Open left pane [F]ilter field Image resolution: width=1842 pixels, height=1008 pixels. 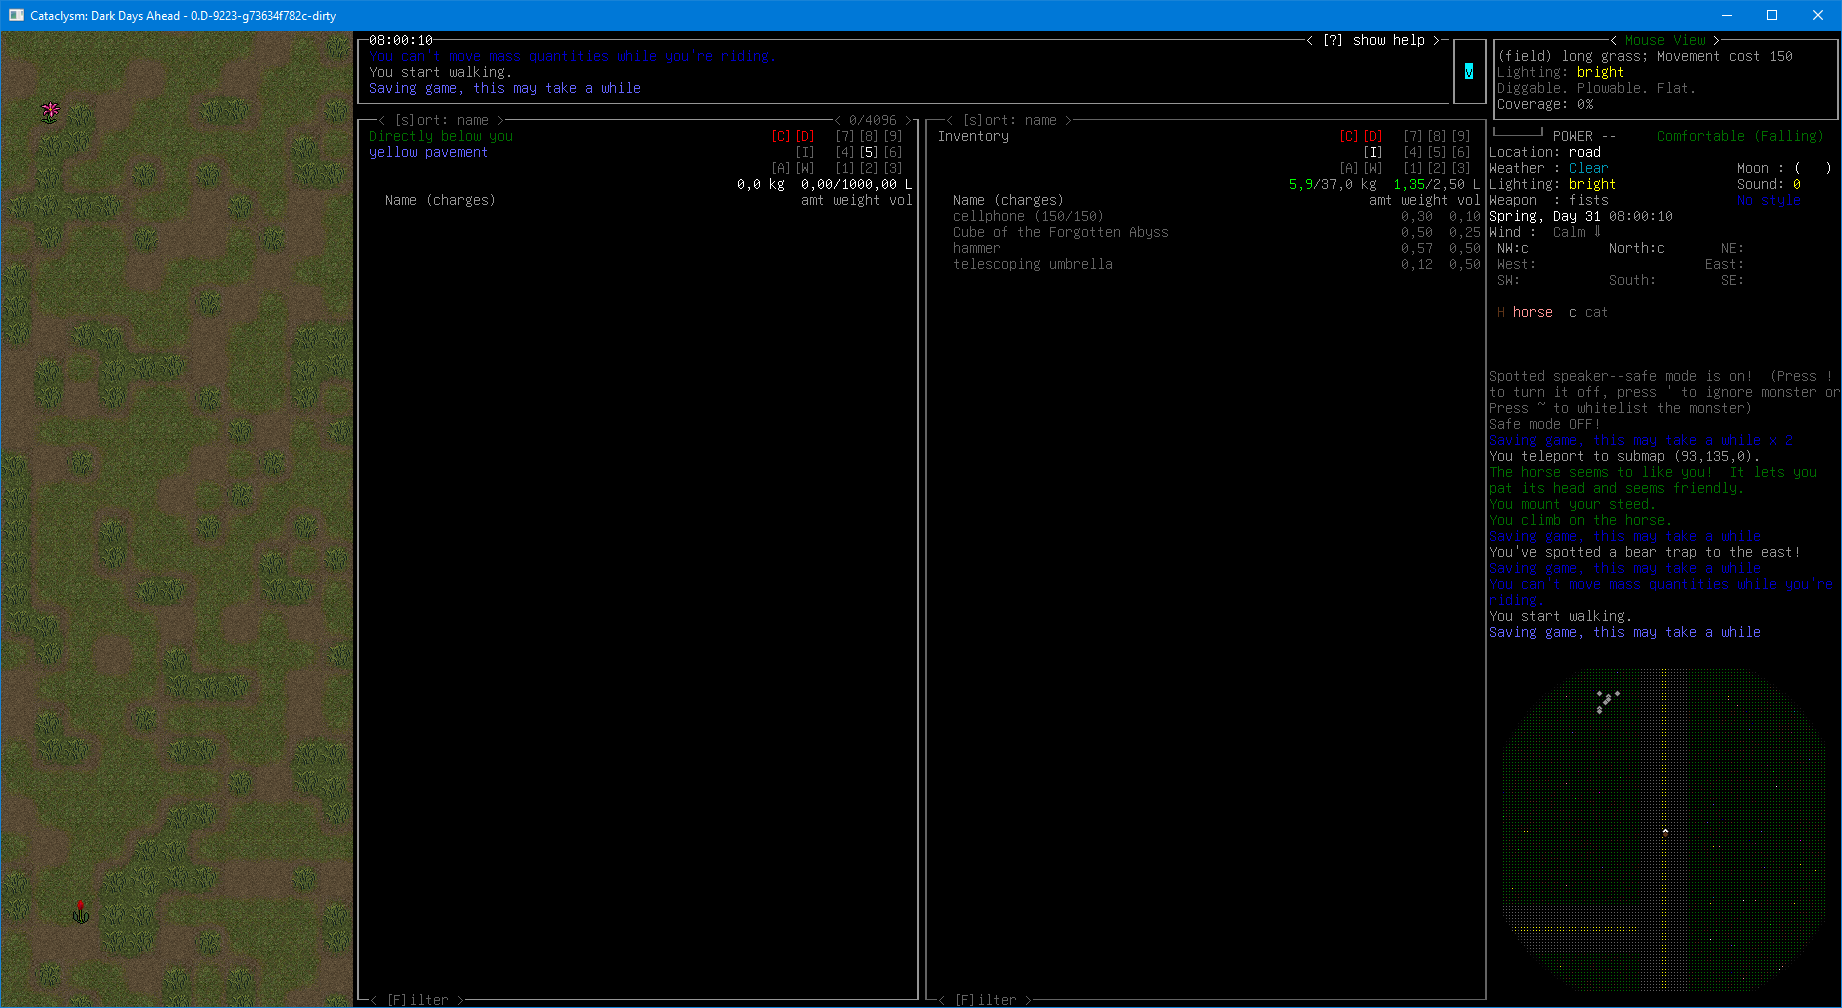pyautogui.click(x=417, y=1000)
